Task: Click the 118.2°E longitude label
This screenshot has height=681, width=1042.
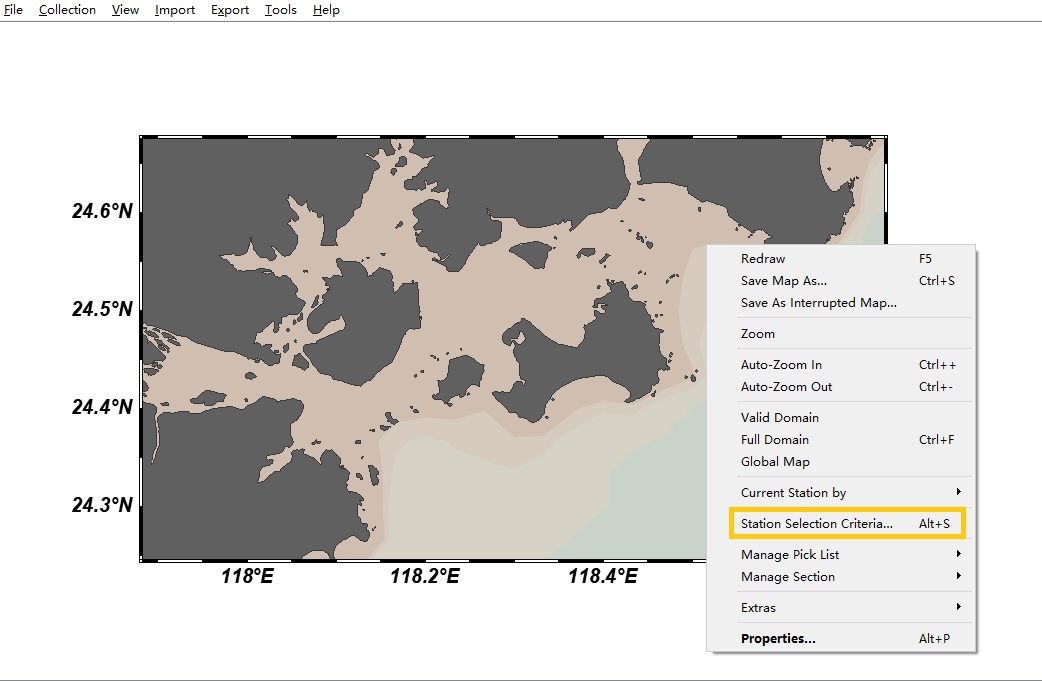Action: pyautogui.click(x=425, y=575)
